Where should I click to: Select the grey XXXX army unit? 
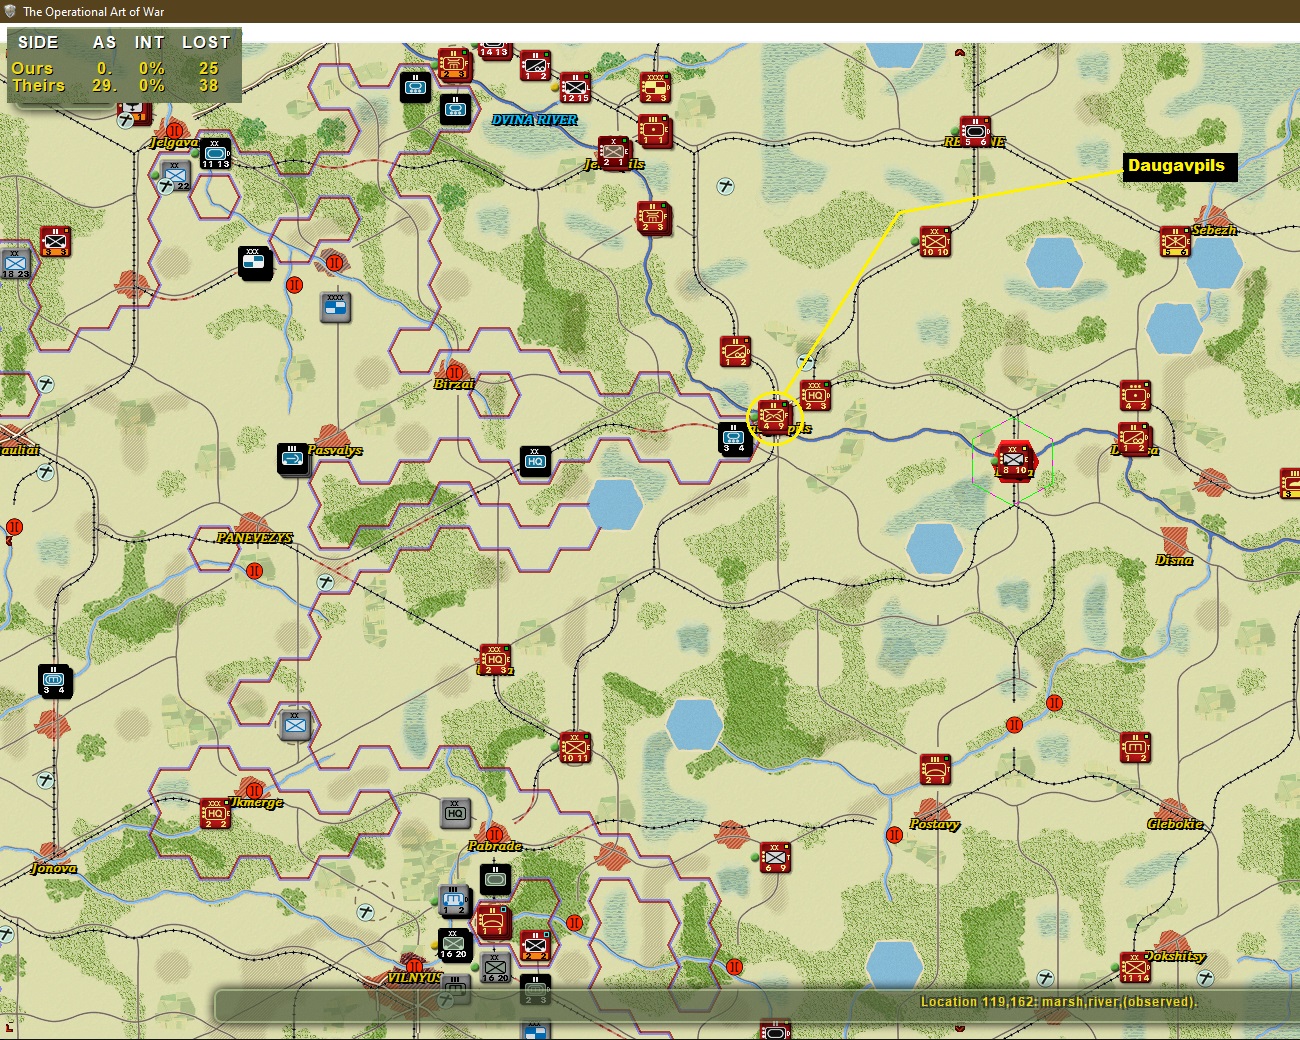(x=335, y=306)
